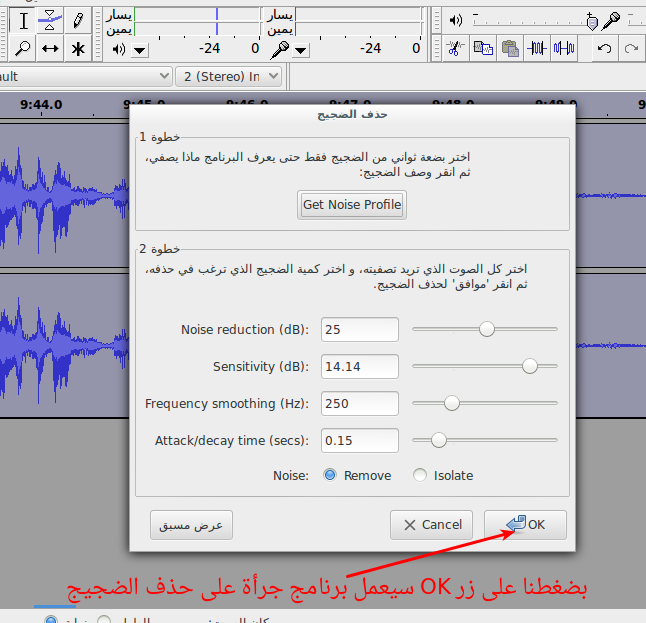This screenshot has height=623, width=646.
Task: Click the Copy icon in edit toolbar
Action: pyautogui.click(x=482, y=49)
